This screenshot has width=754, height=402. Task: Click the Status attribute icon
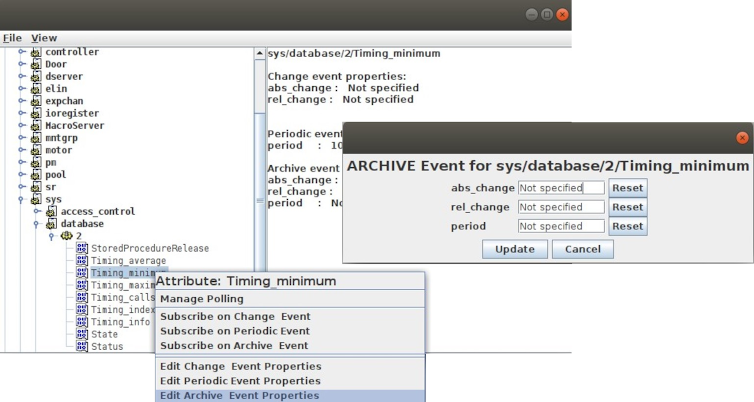pyautogui.click(x=82, y=346)
